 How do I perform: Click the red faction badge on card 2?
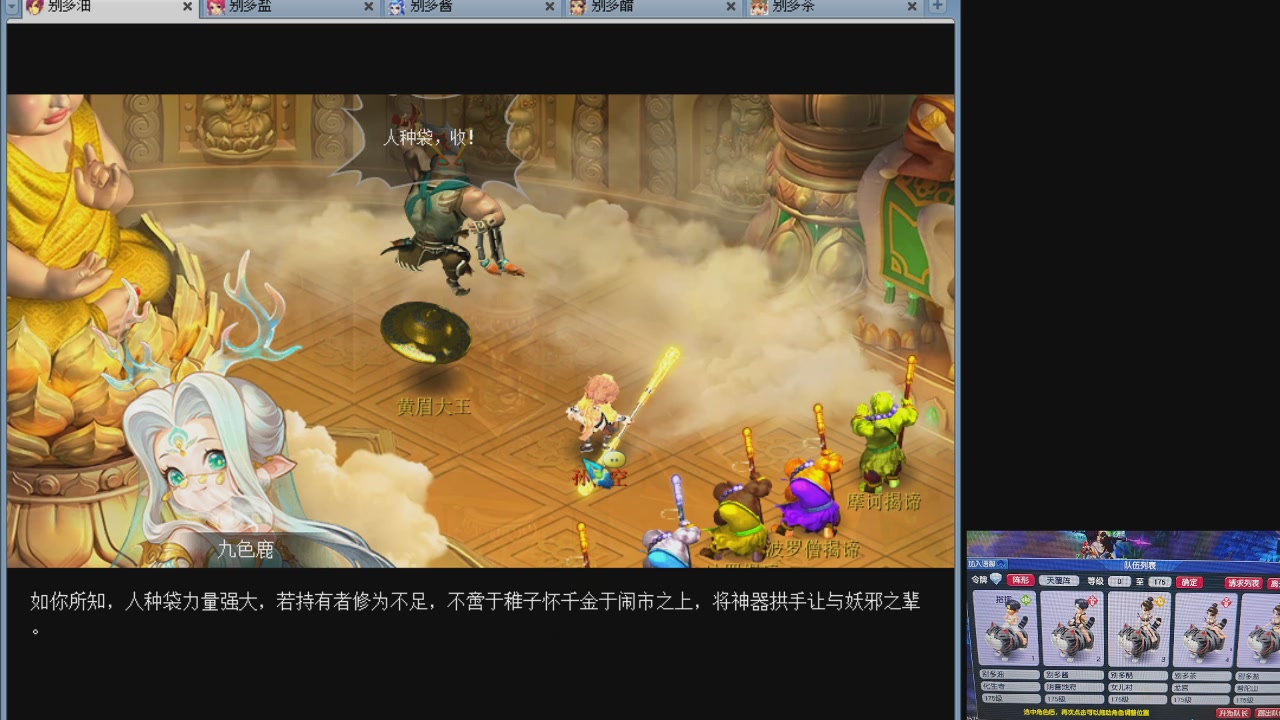[1093, 600]
